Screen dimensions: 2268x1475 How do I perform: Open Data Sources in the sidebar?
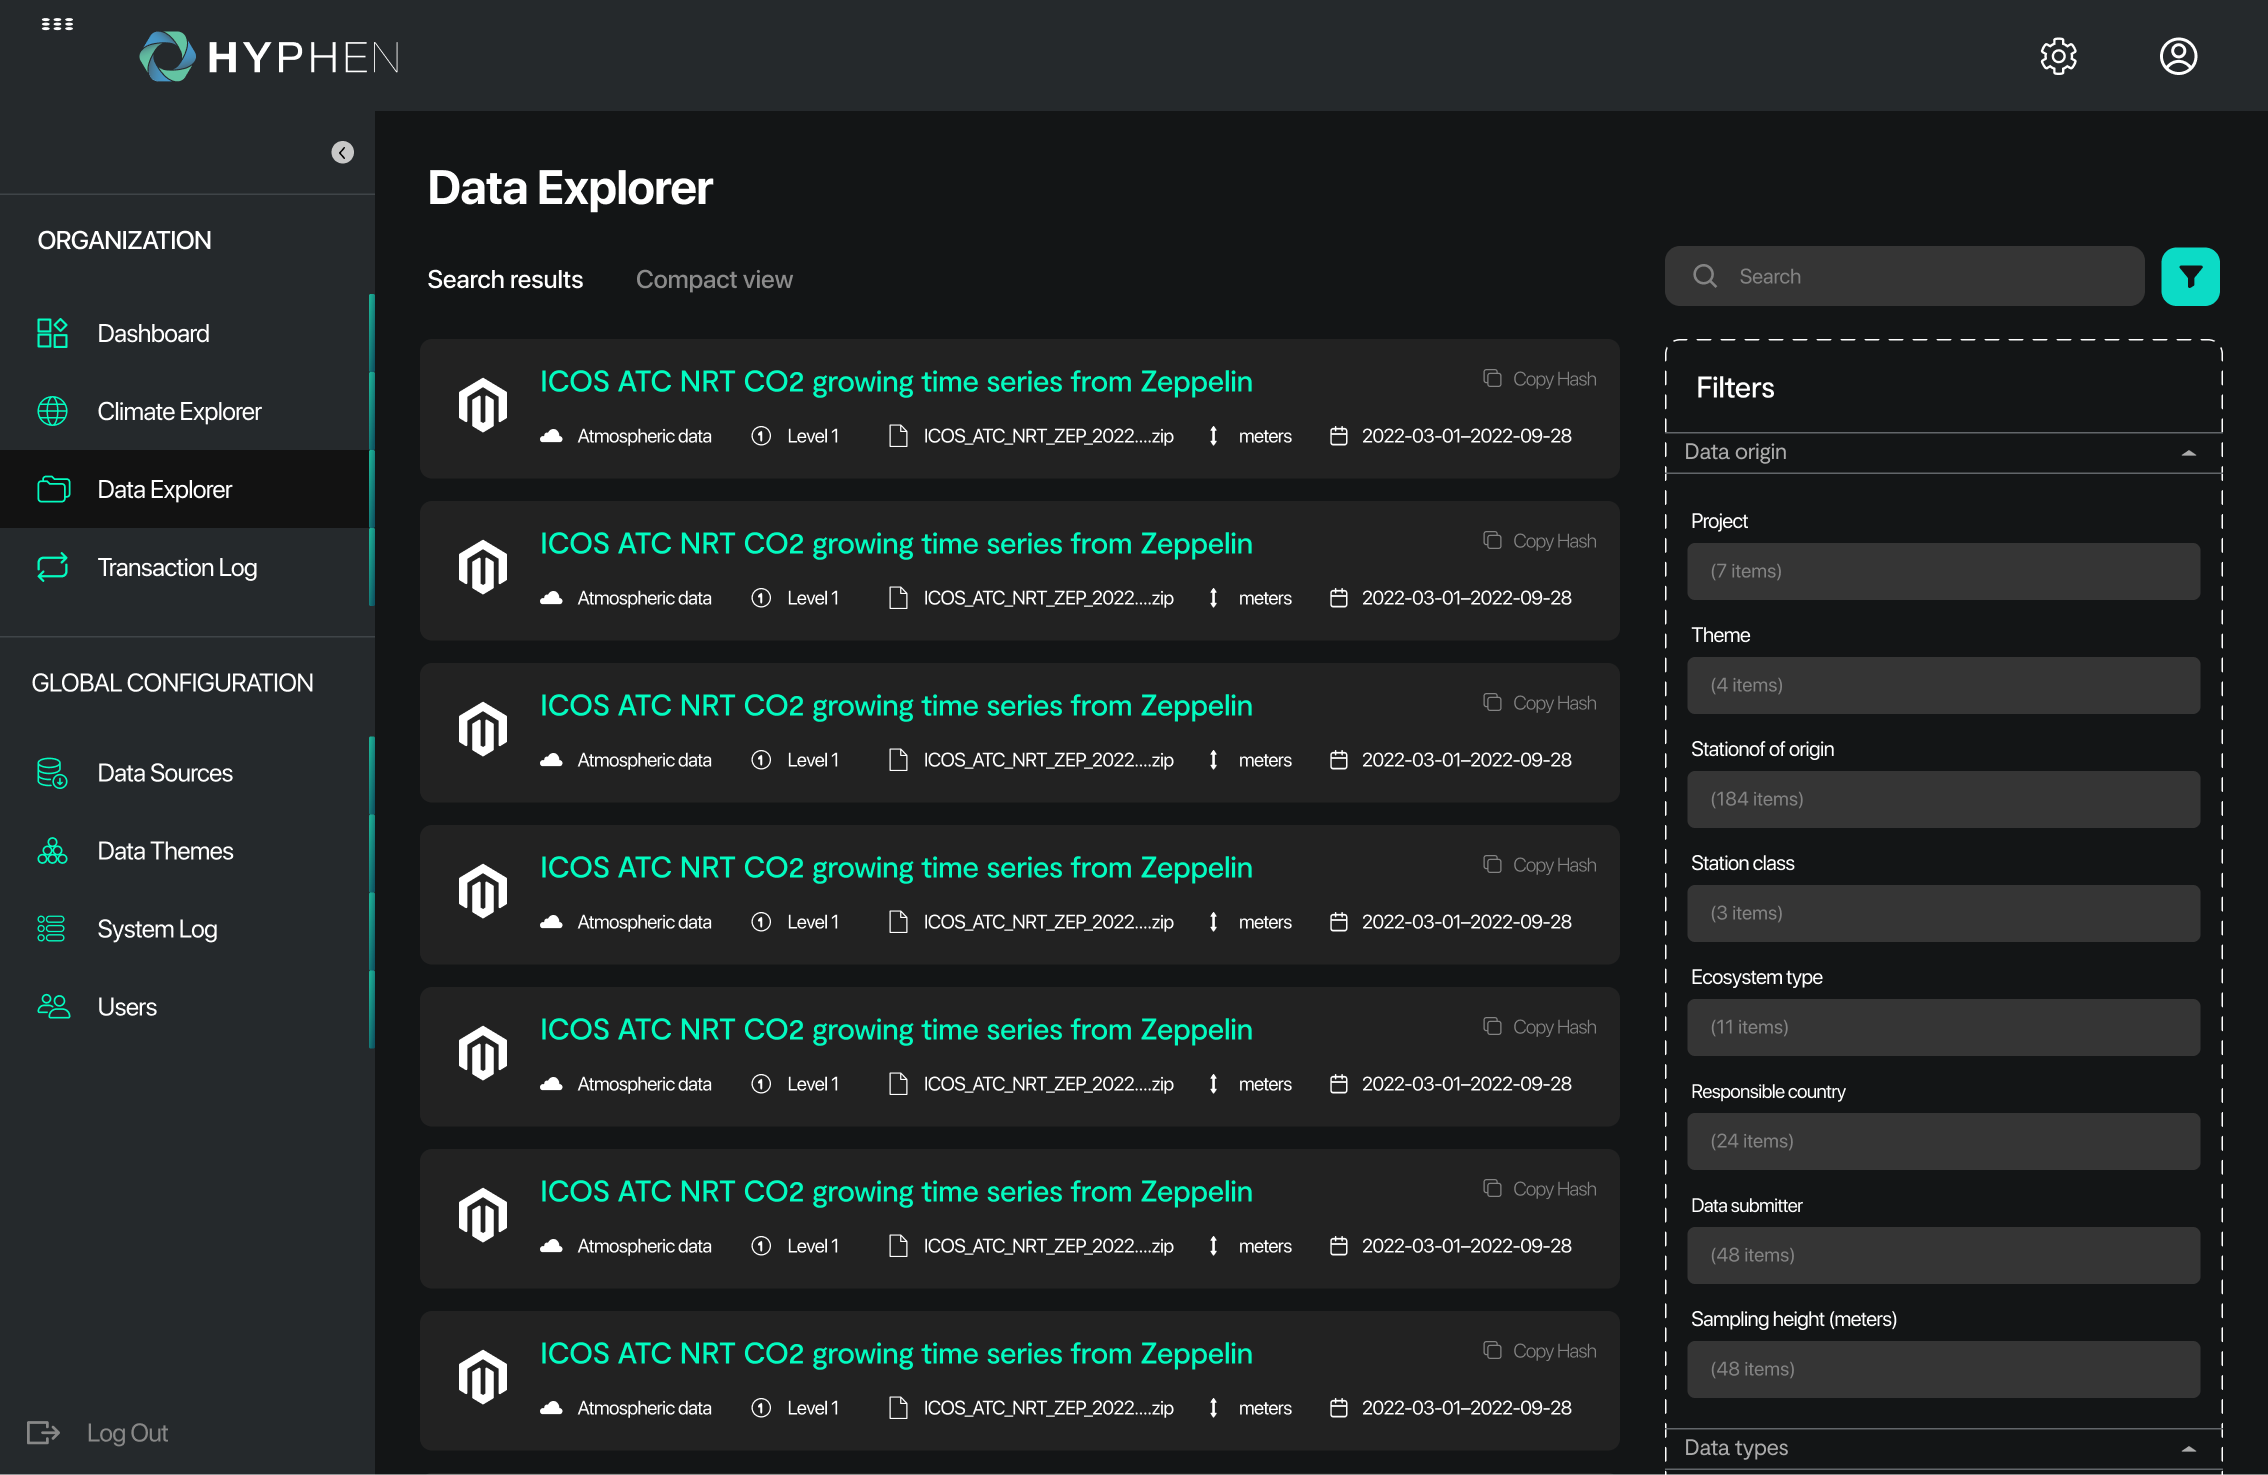165,773
